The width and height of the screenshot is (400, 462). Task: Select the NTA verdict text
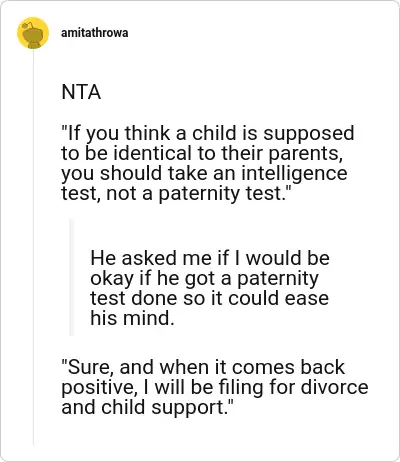tap(81, 92)
